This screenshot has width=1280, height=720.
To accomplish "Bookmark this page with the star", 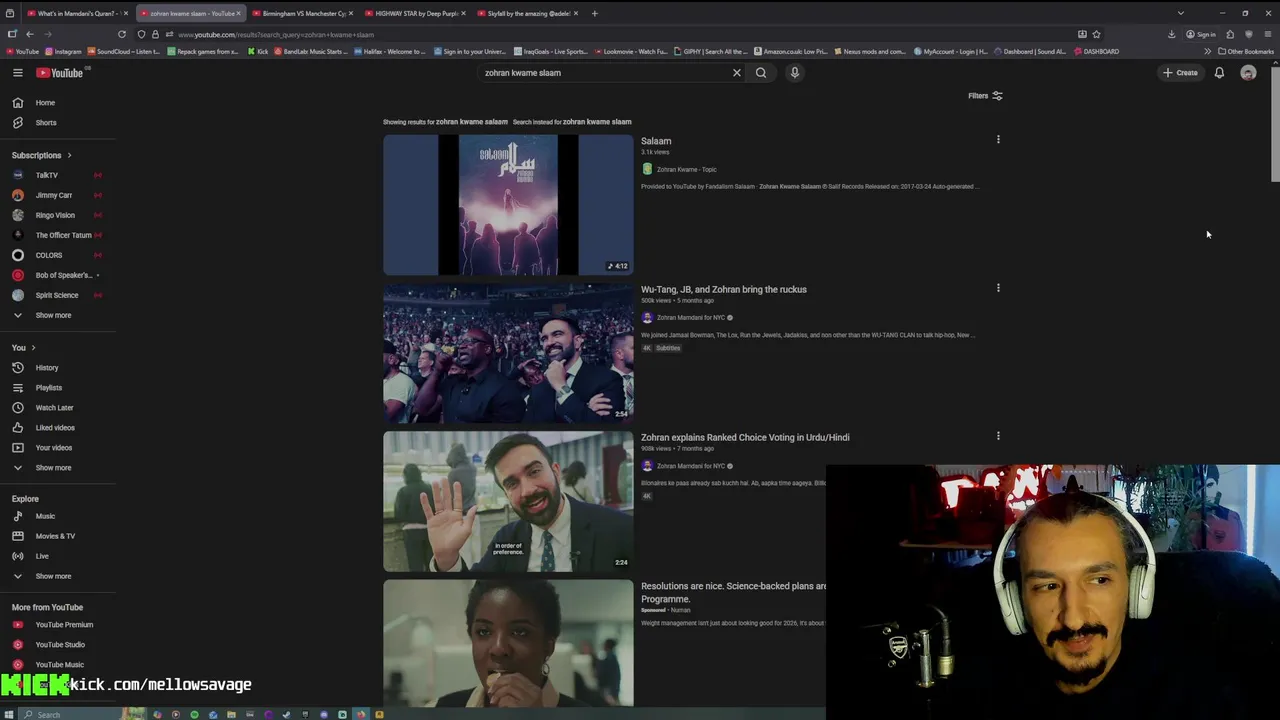I will (x=1096, y=34).
